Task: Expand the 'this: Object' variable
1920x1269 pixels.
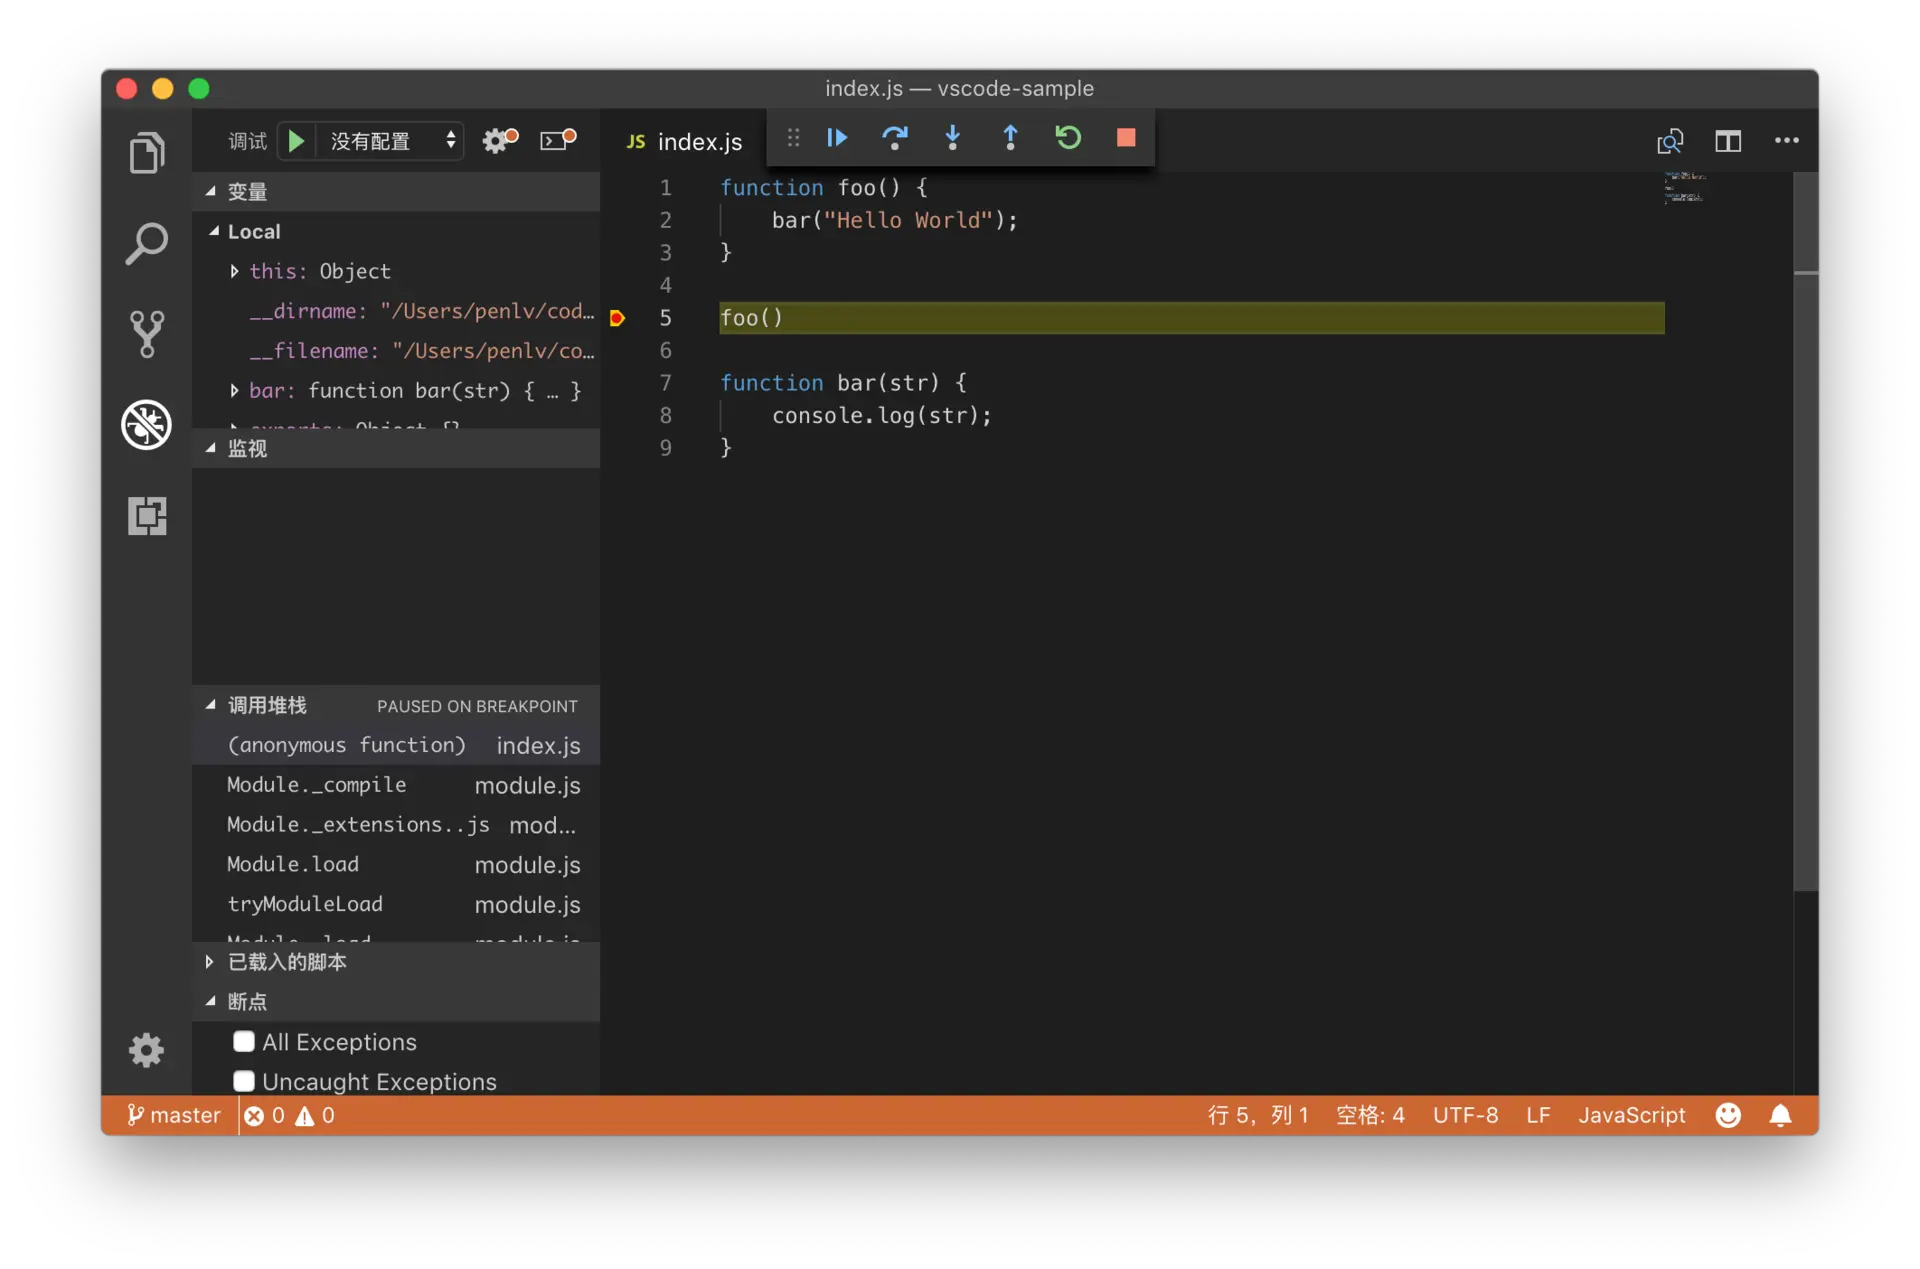Action: (234, 271)
